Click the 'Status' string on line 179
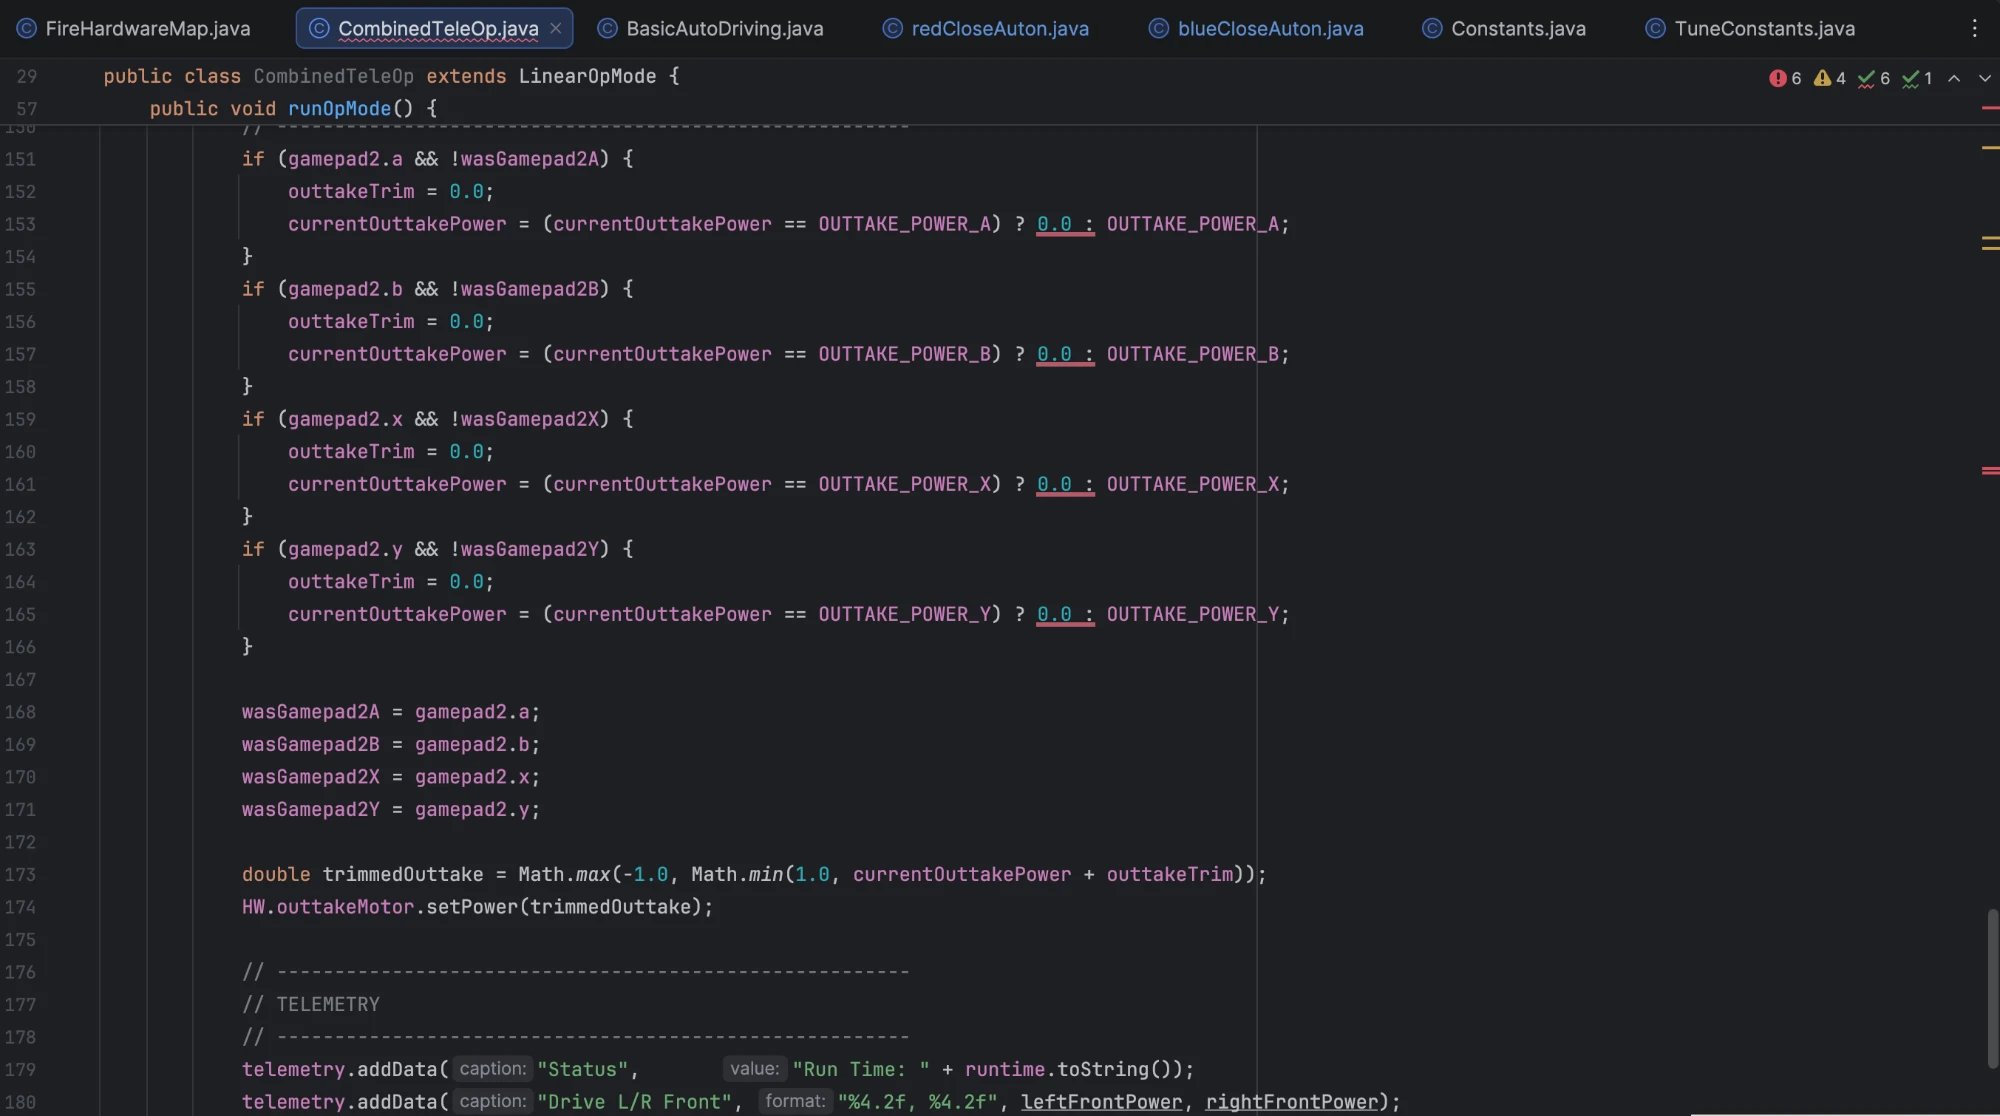Screen dimensions: 2000x1116 point(583,1069)
